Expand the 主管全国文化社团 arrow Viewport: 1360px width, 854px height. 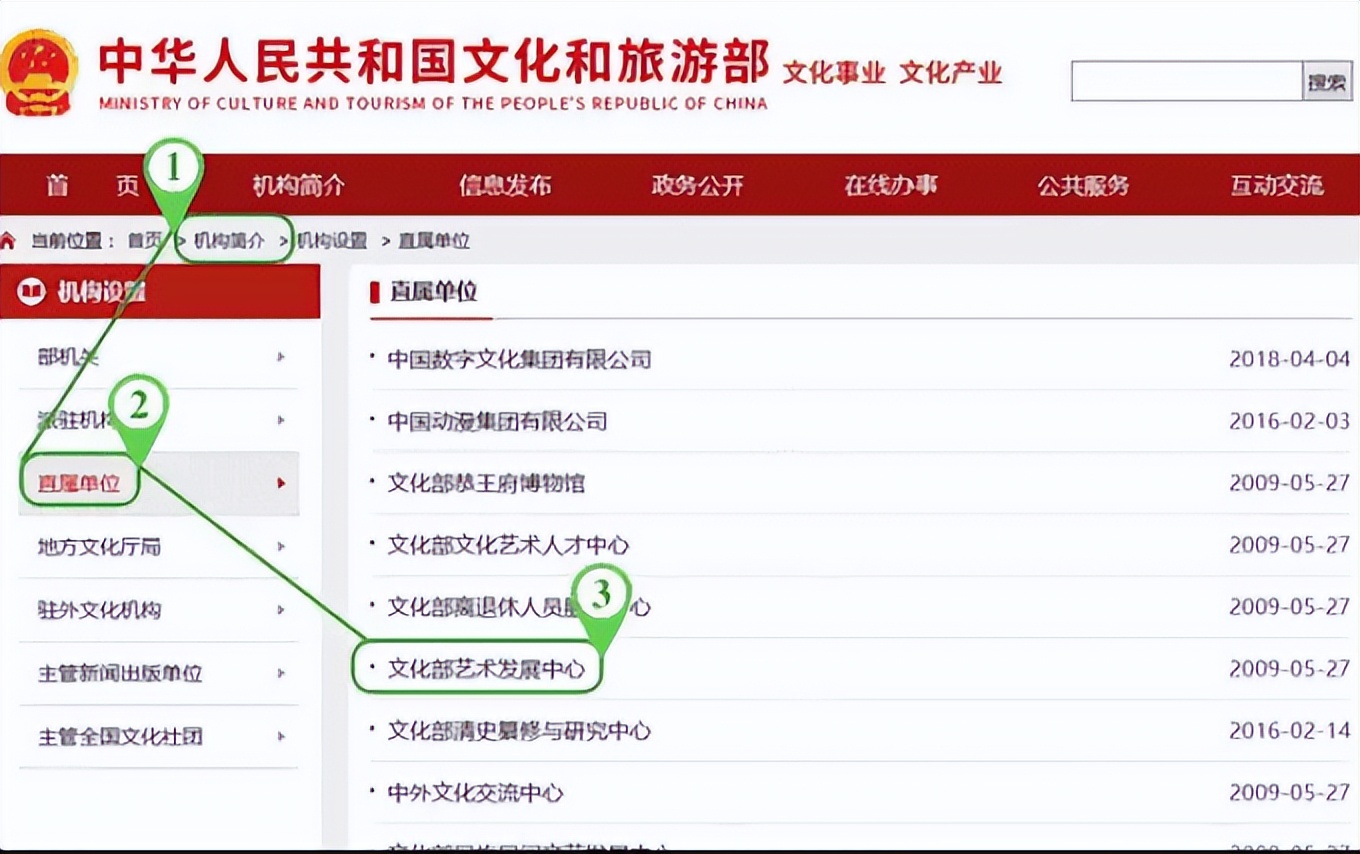283,737
